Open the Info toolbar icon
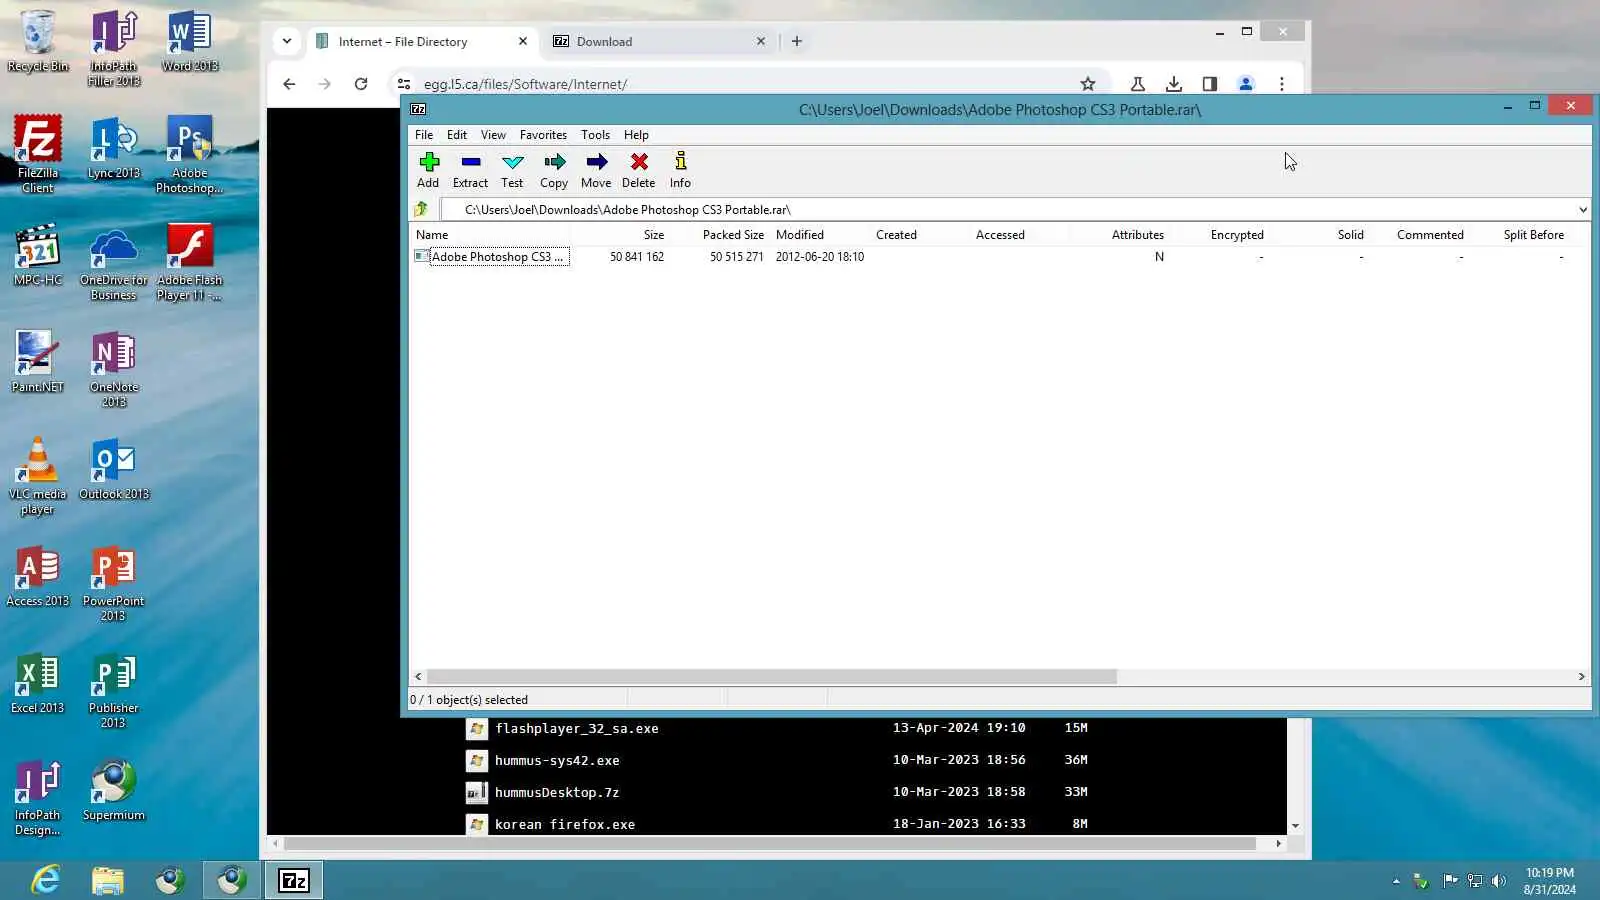 (x=680, y=169)
